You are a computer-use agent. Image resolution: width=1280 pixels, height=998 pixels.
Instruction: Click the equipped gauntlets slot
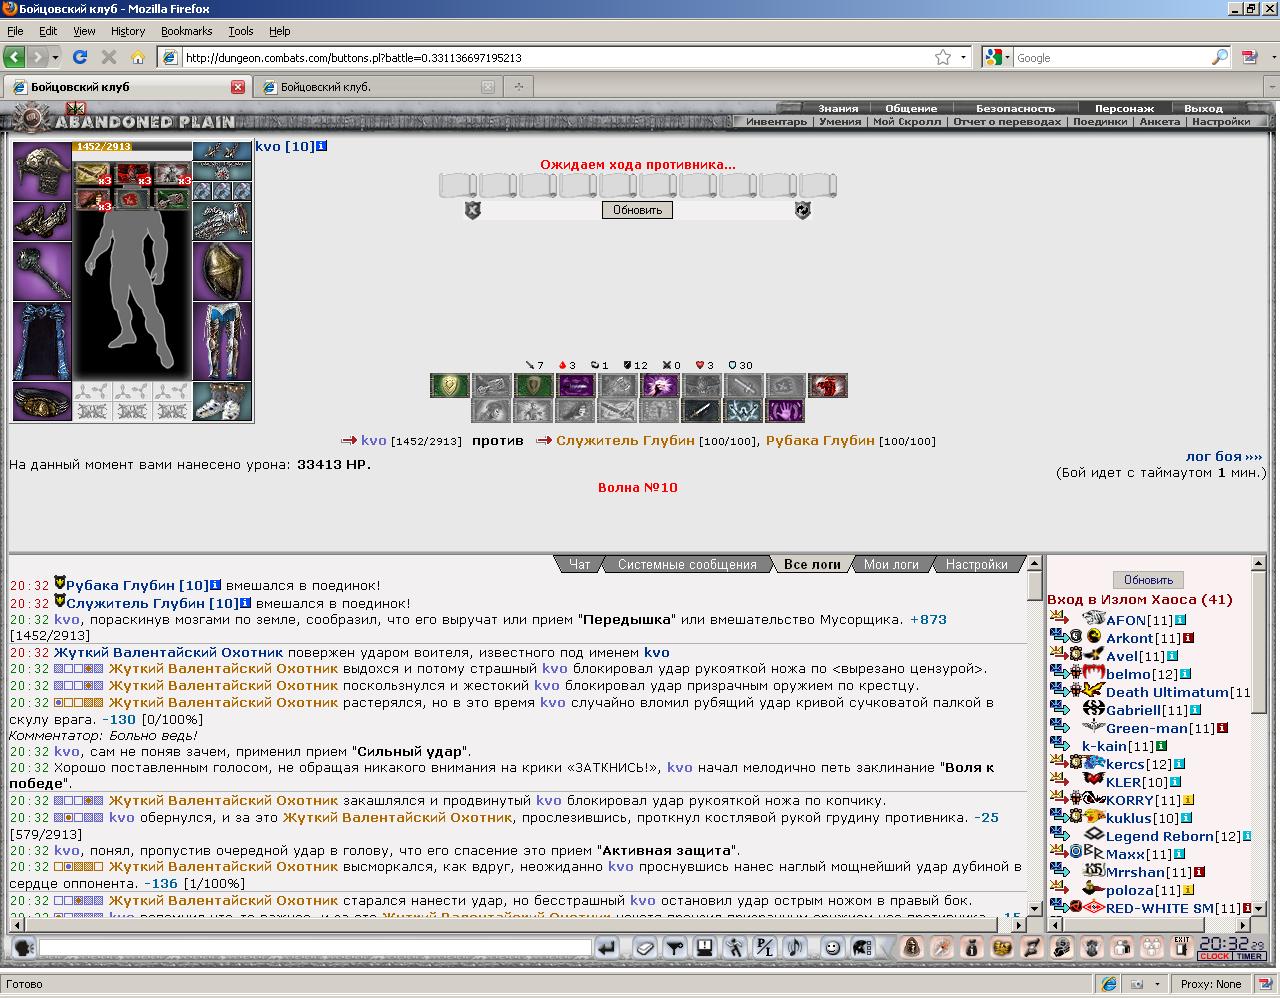click(x=222, y=221)
